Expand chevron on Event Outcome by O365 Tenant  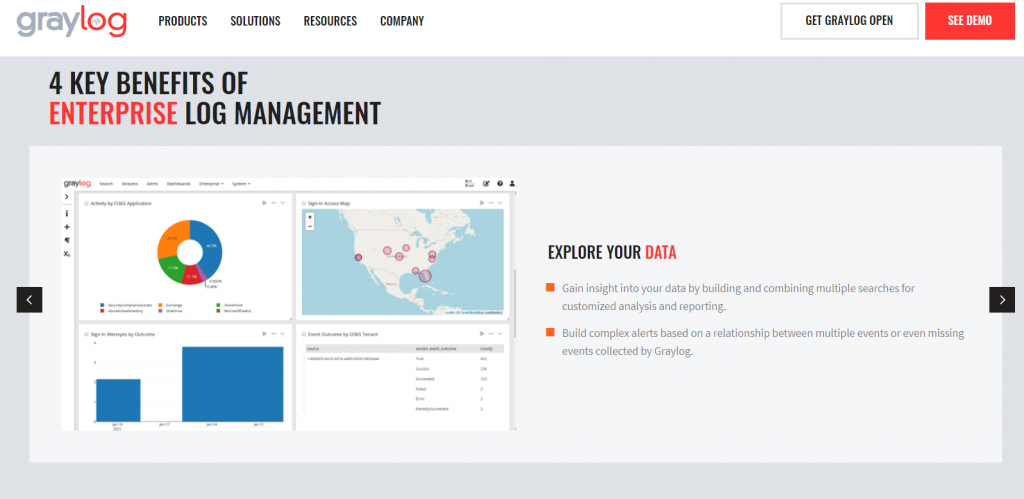tap(500, 334)
